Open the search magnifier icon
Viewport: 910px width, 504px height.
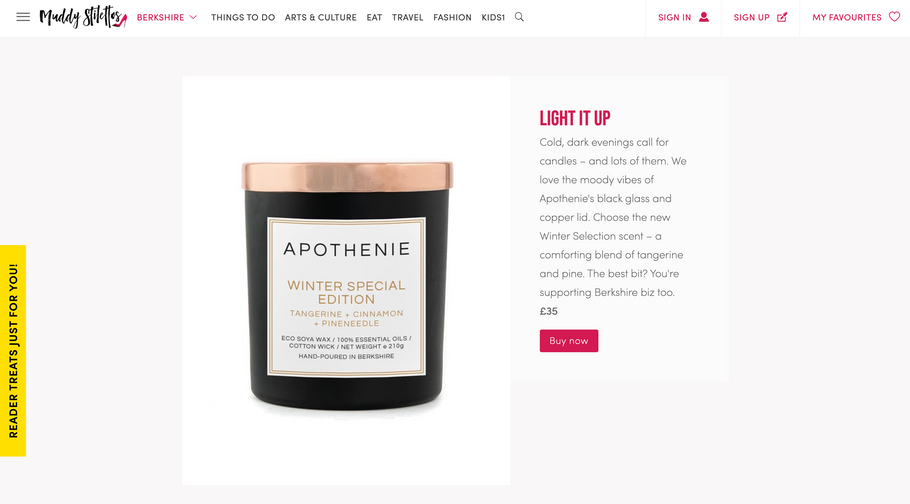(x=519, y=17)
